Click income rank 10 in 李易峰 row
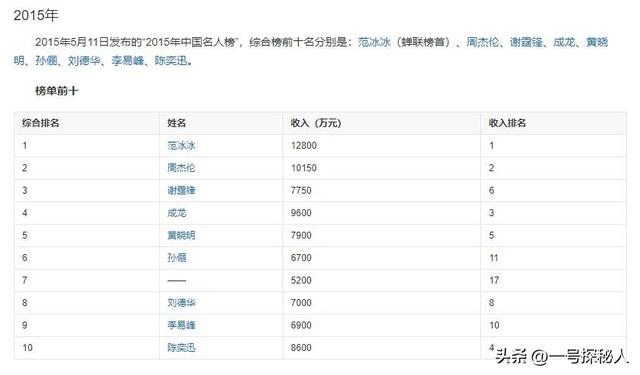This screenshot has width=640, height=375. [x=494, y=325]
